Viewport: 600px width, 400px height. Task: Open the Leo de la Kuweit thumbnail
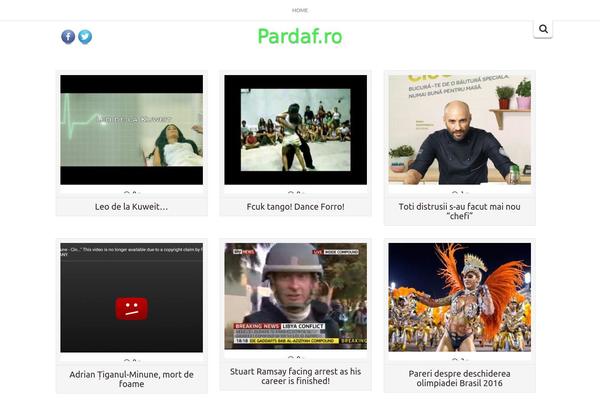[x=132, y=130]
